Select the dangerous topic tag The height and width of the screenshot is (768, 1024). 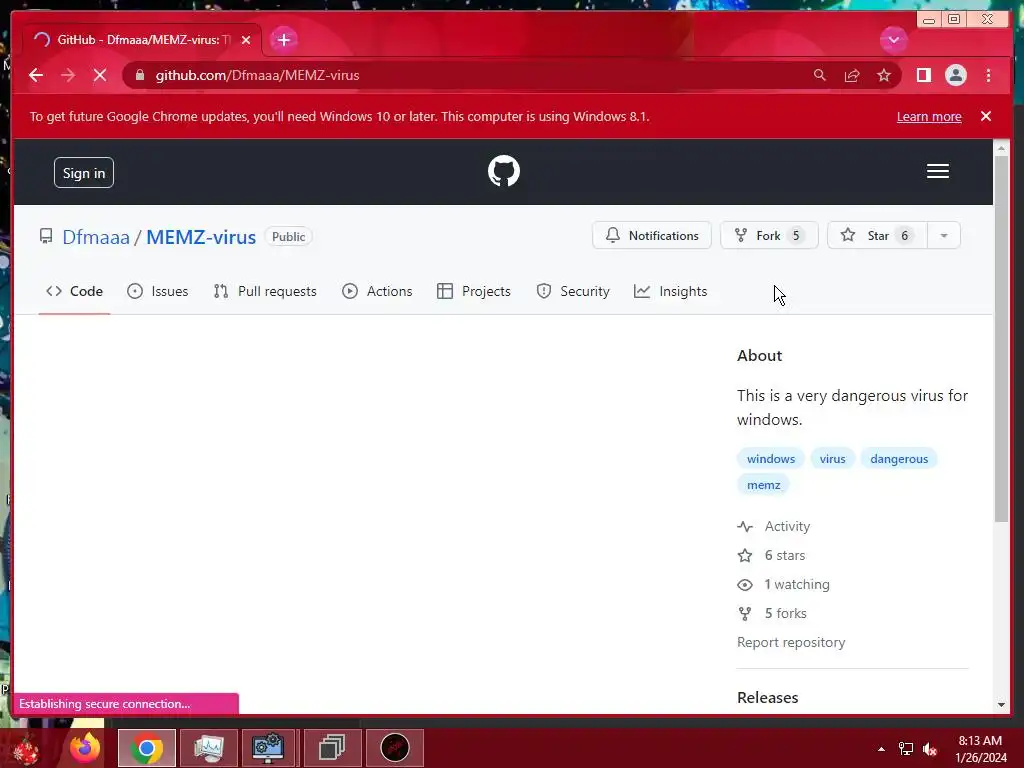pos(899,458)
